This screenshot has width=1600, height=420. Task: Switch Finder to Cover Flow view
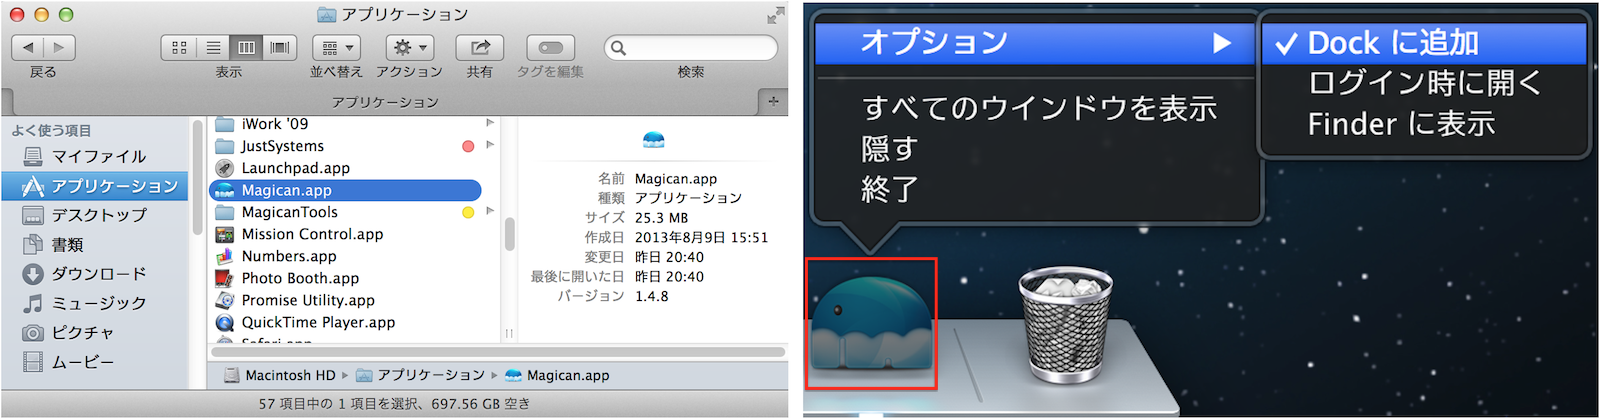point(280,47)
